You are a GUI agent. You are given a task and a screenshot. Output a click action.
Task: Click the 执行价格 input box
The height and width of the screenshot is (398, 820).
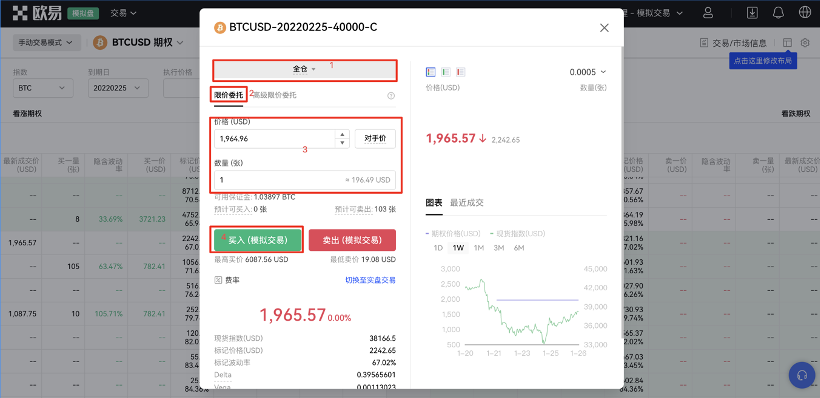coord(182,88)
